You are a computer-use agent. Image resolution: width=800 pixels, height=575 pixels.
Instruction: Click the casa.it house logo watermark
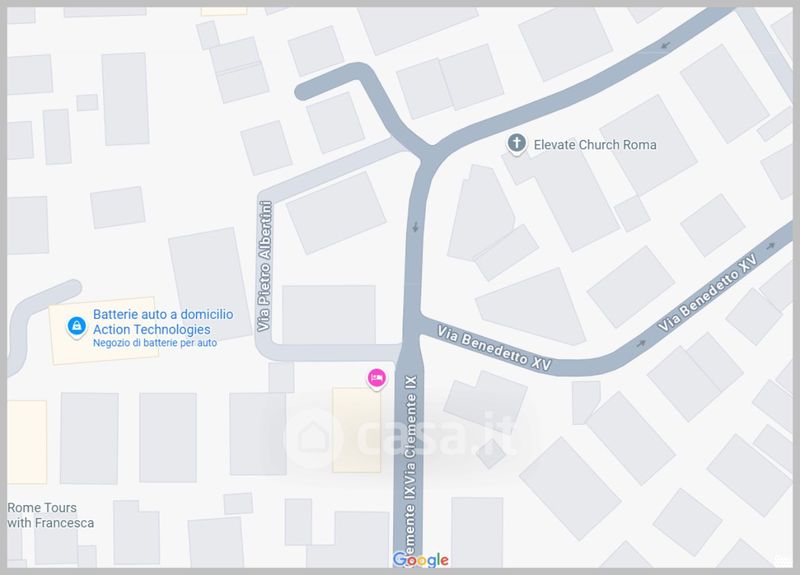tap(309, 437)
